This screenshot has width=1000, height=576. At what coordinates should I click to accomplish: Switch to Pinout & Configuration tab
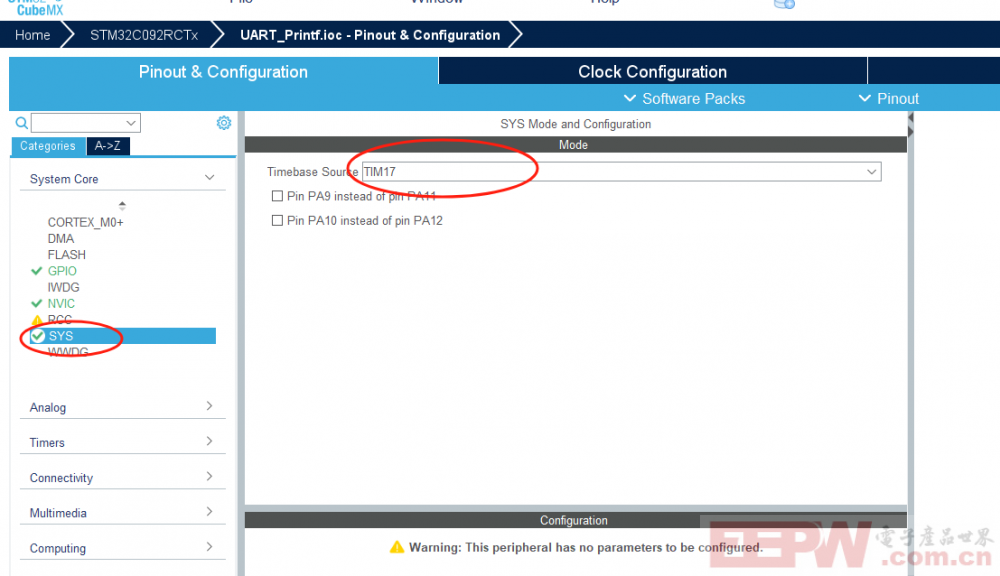pos(223,71)
